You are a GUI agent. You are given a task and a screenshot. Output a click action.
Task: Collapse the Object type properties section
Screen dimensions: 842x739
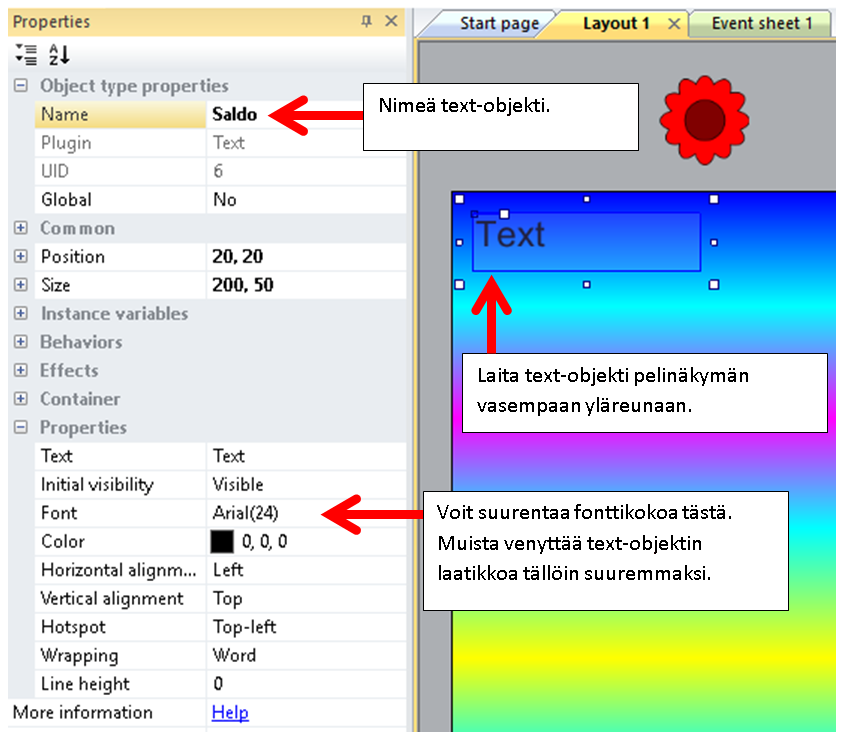tap(20, 86)
